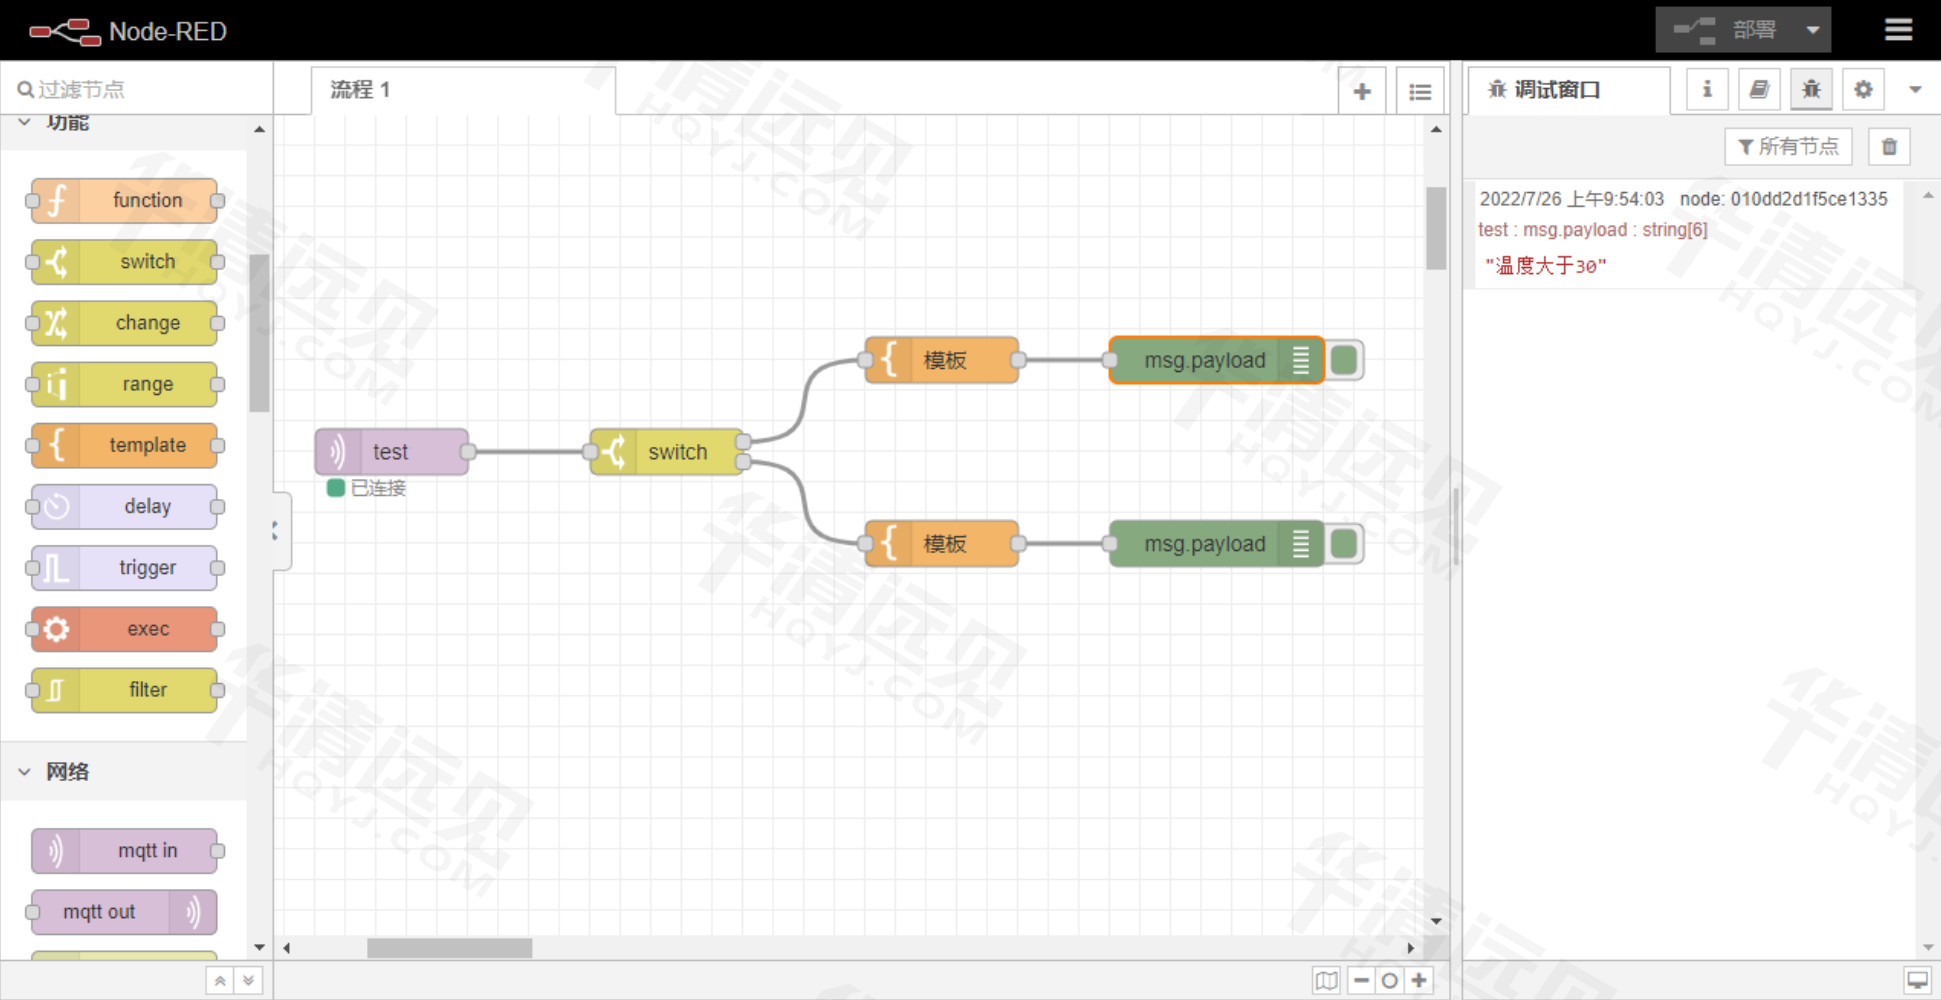Viewport: 1941px width, 1000px height.
Task: Click the 所有节点 filter button
Action: (1788, 147)
